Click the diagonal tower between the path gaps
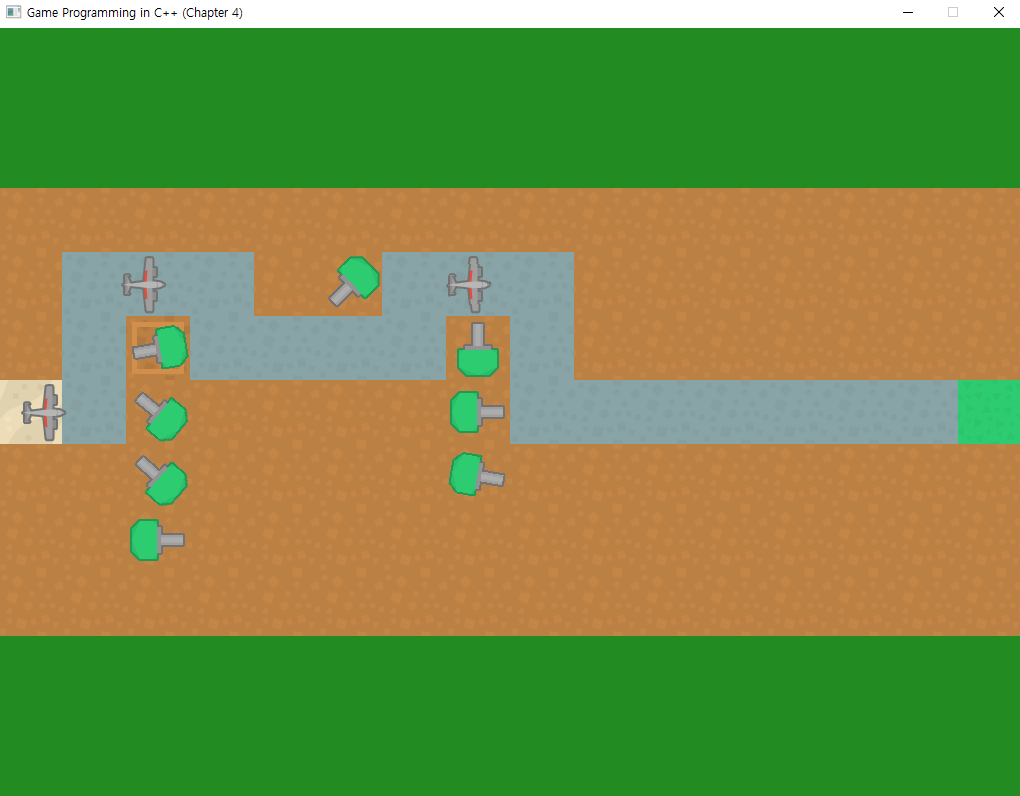 click(355, 281)
